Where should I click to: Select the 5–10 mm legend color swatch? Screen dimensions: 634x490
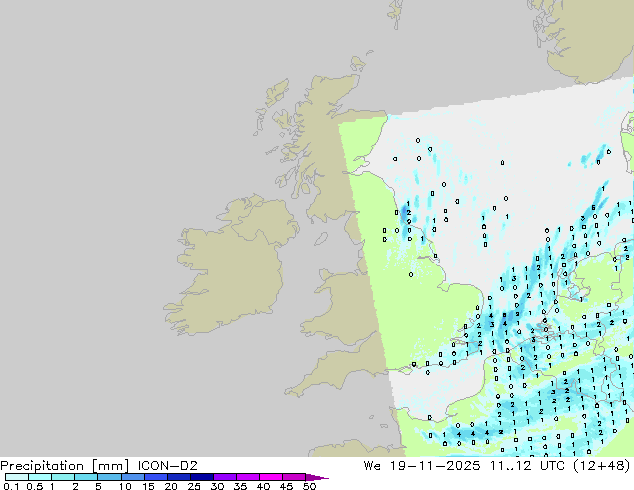(110, 477)
